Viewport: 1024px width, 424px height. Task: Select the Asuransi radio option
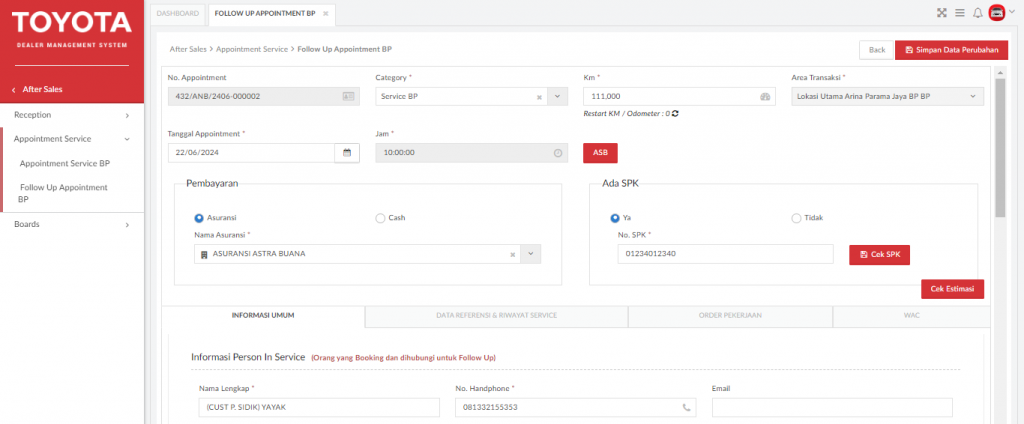click(x=199, y=218)
